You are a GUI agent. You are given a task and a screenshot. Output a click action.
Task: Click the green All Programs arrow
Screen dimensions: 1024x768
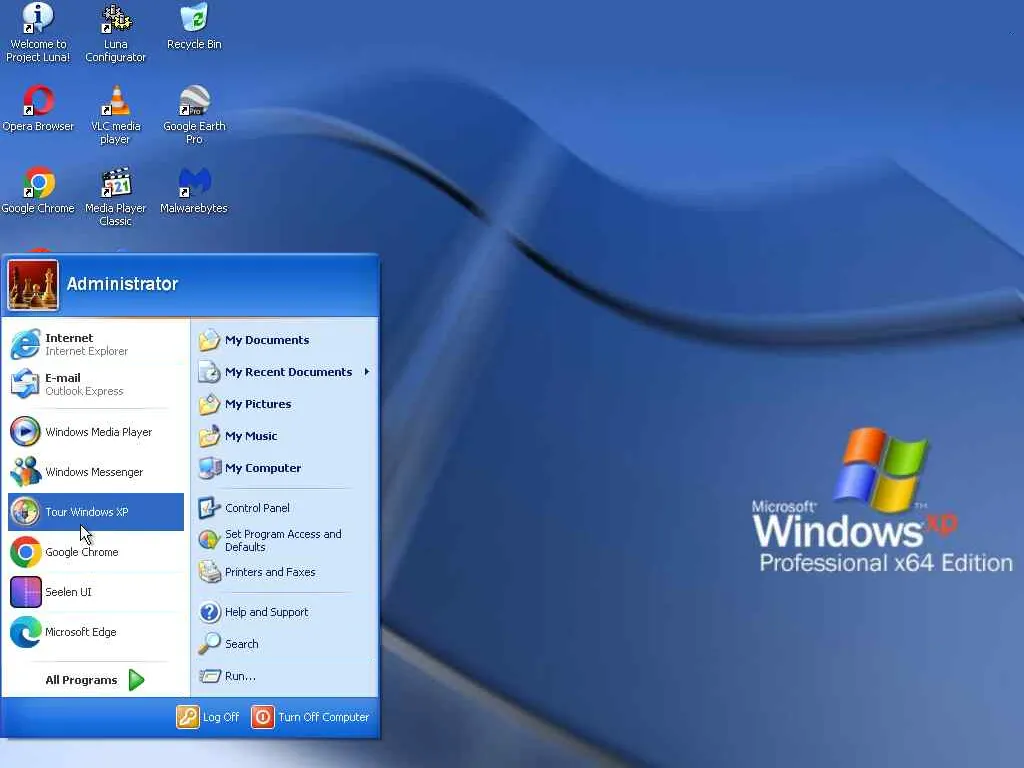(136, 680)
